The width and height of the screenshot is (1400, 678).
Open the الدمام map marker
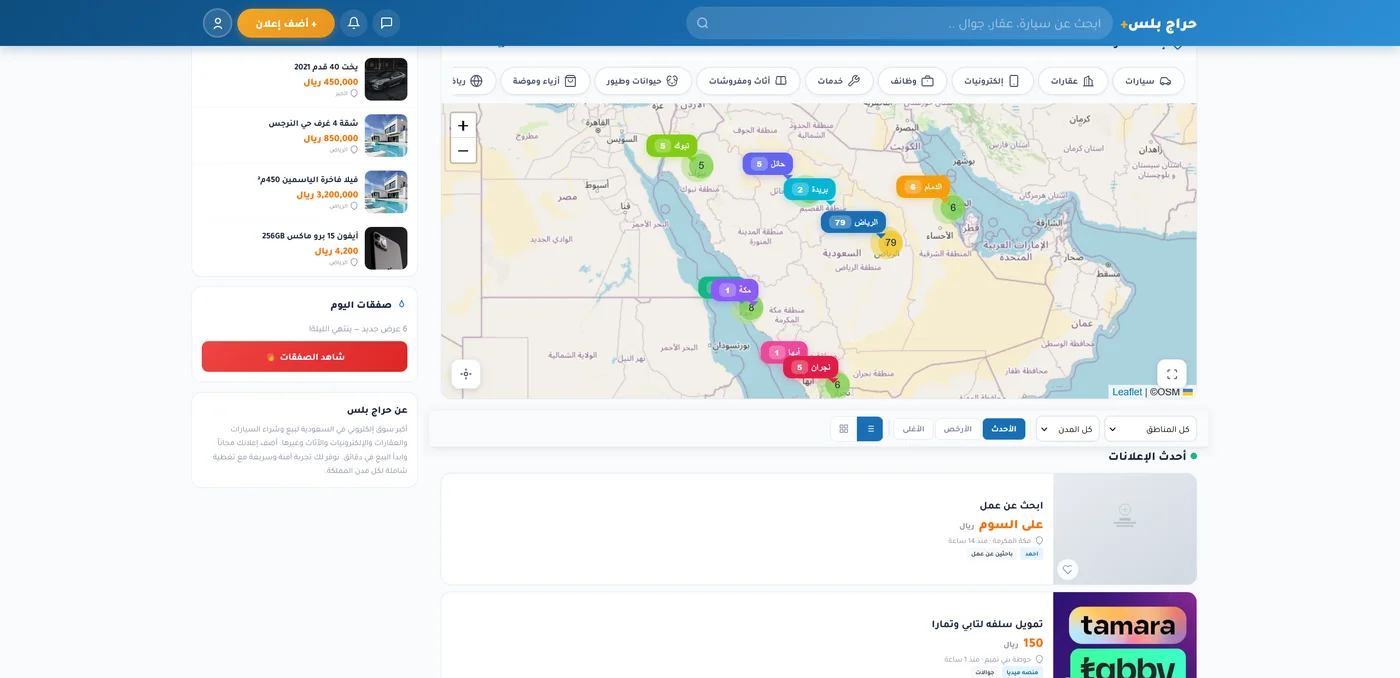click(x=923, y=187)
